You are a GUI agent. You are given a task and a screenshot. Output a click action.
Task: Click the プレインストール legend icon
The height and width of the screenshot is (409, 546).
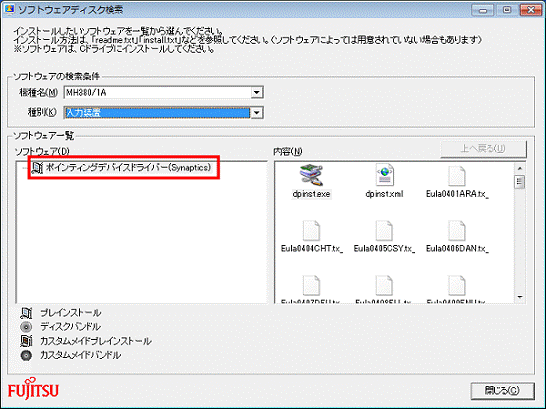pos(26,313)
